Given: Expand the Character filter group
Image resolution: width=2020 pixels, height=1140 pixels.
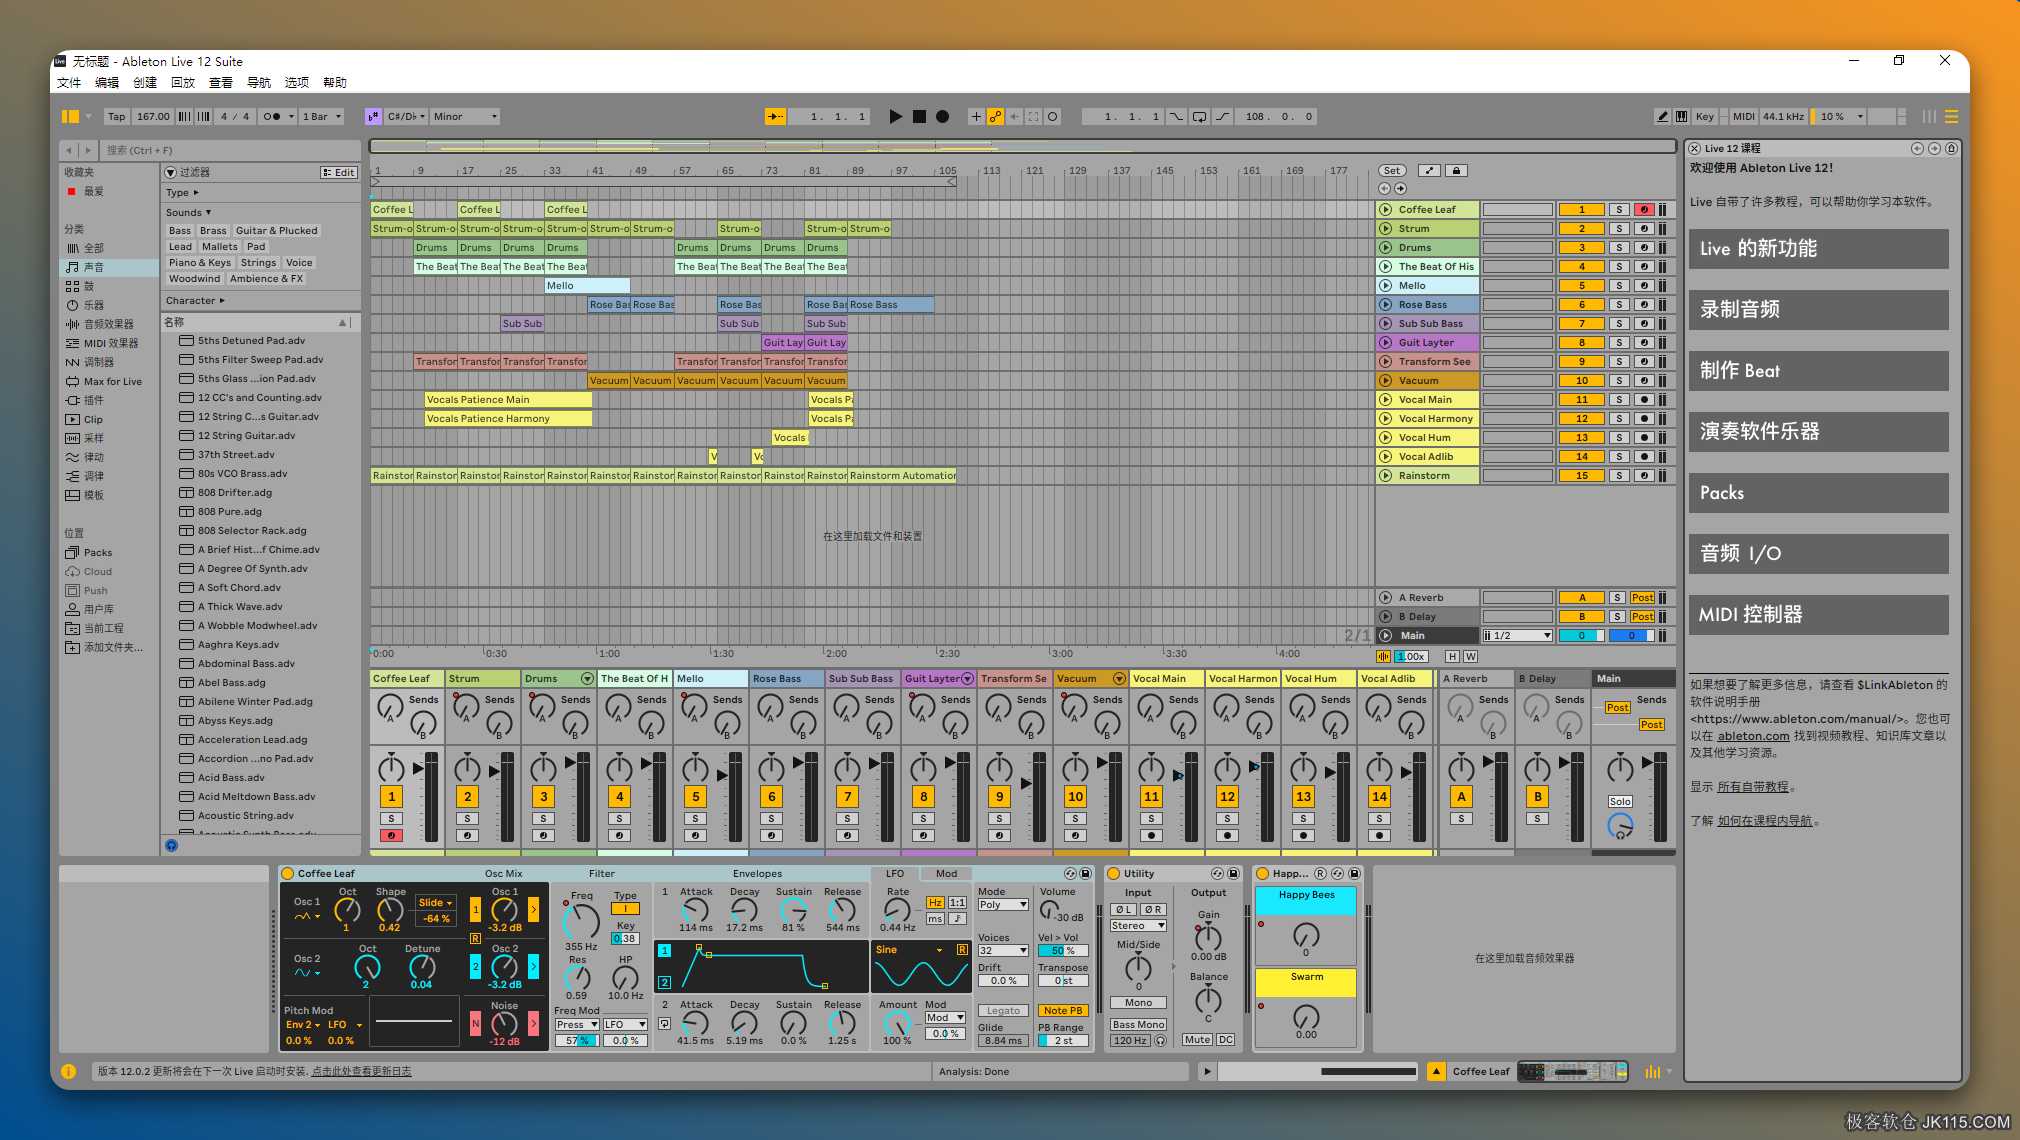Looking at the screenshot, I should click(195, 301).
